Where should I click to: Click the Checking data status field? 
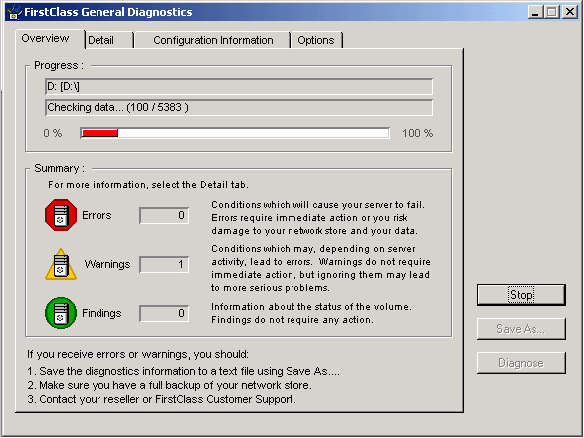(239, 107)
